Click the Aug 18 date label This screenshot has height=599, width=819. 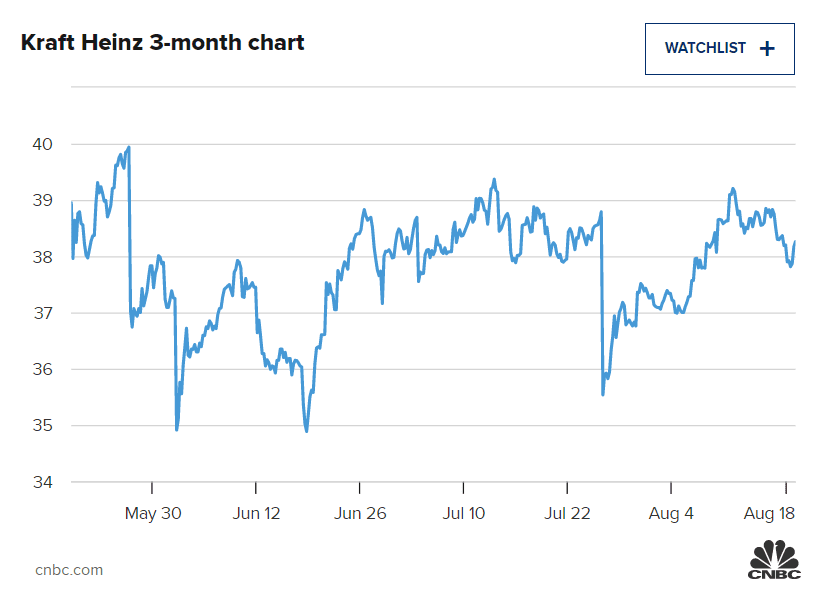tap(772, 514)
